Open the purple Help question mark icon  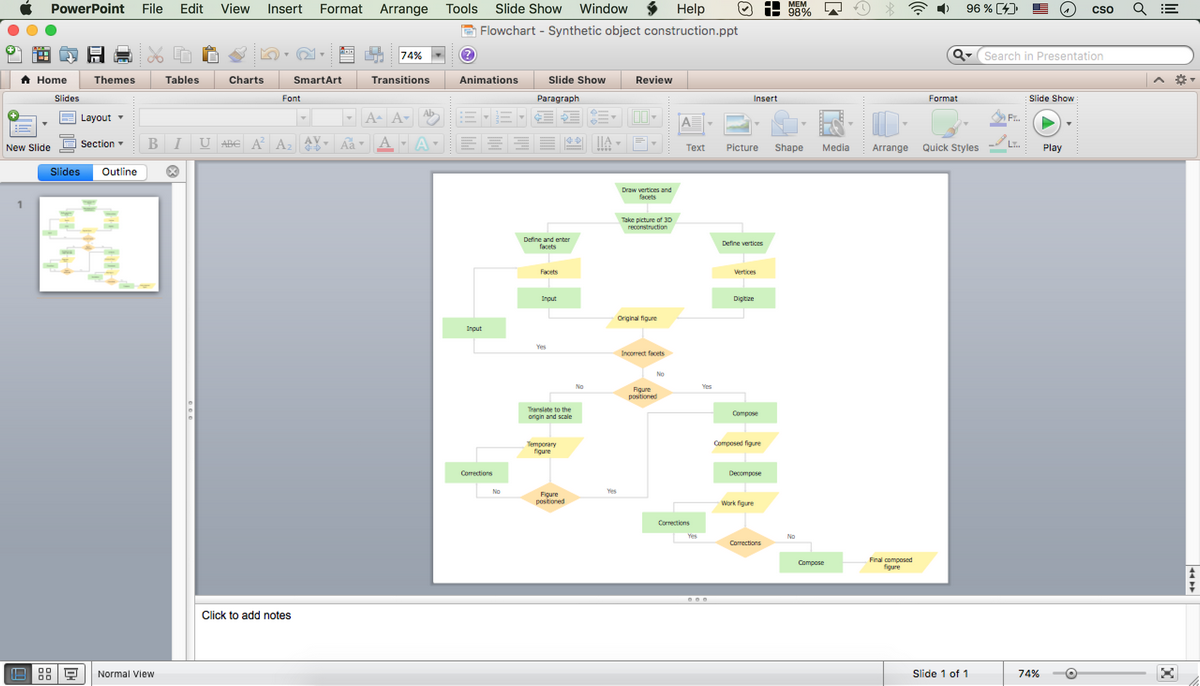point(467,55)
